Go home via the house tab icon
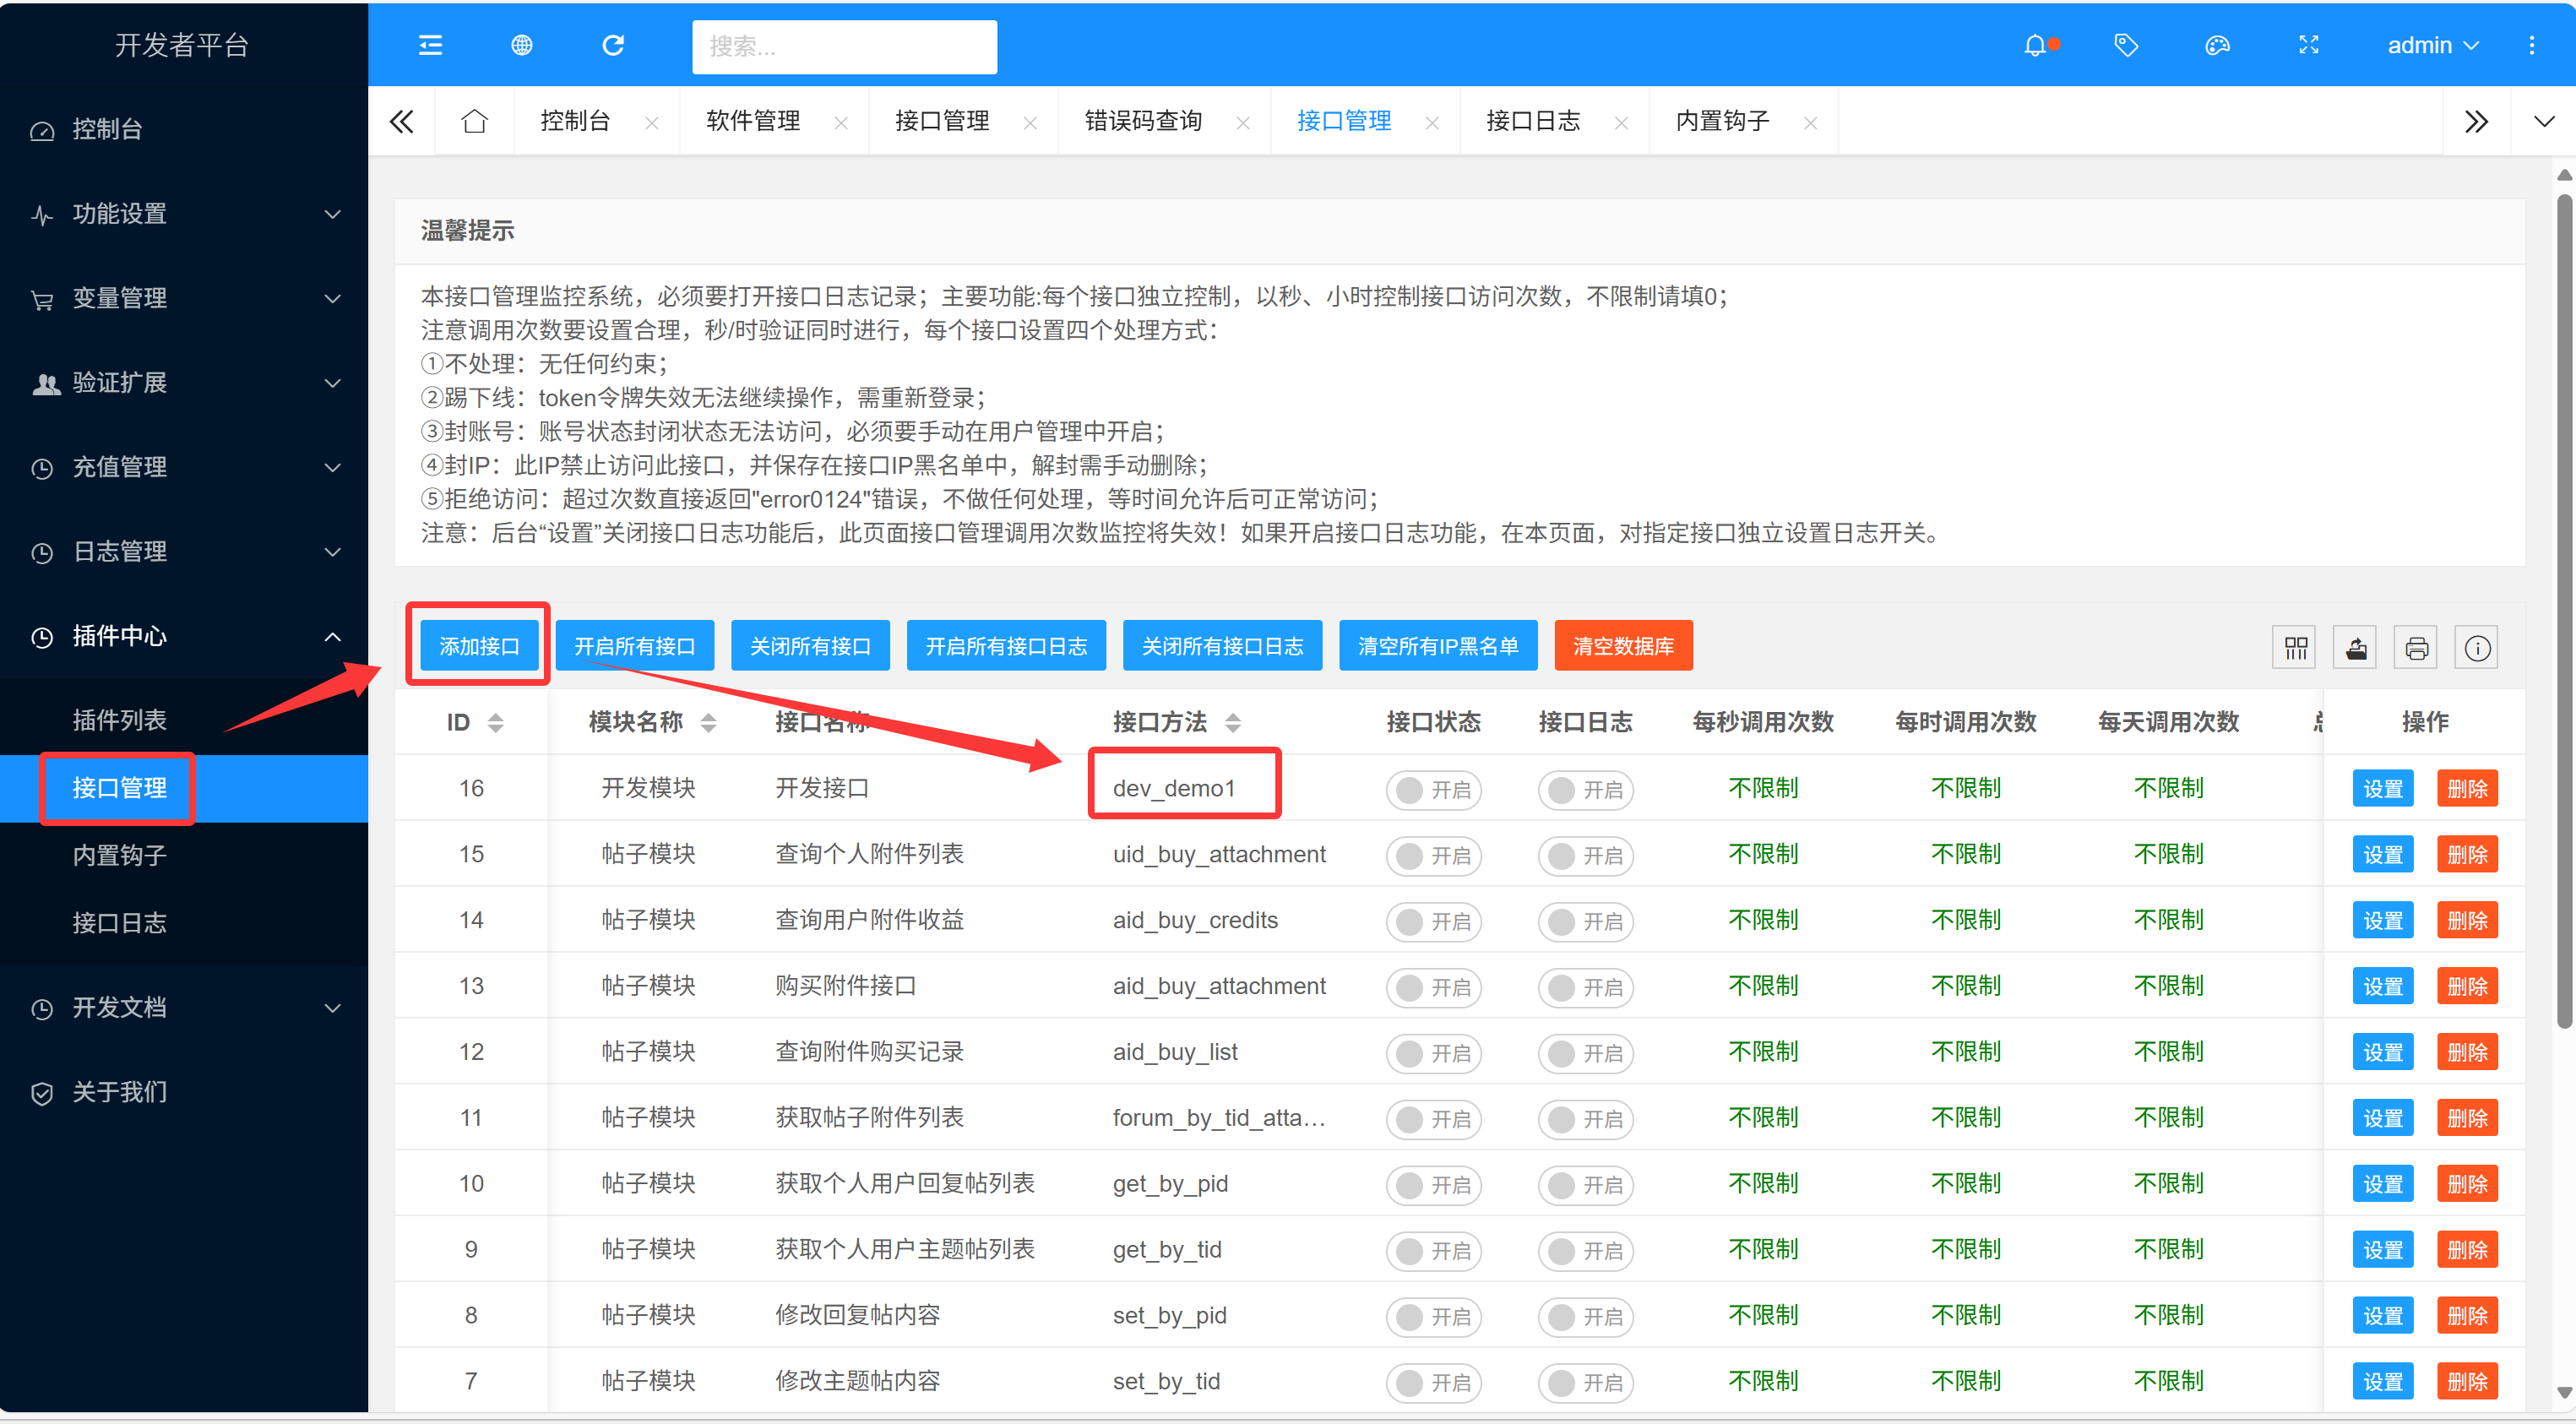The image size is (2576, 1424). pos(474,121)
